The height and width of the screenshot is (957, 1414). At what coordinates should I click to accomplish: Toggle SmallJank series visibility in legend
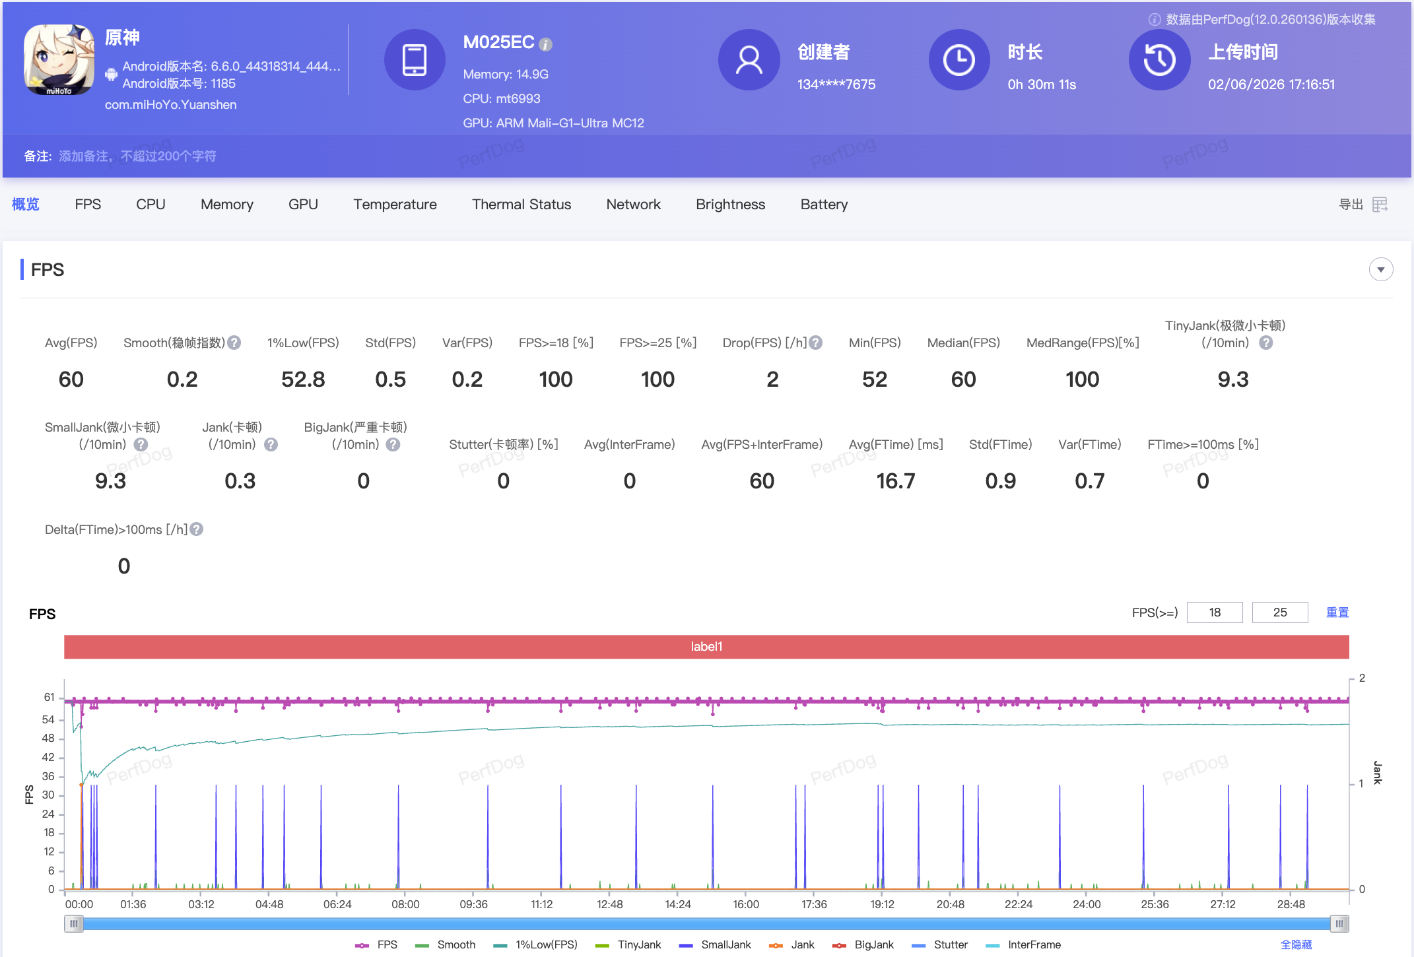715,945
